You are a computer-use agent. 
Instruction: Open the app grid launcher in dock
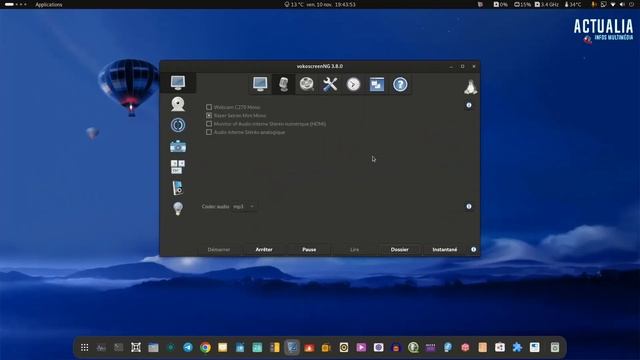tap(84, 347)
